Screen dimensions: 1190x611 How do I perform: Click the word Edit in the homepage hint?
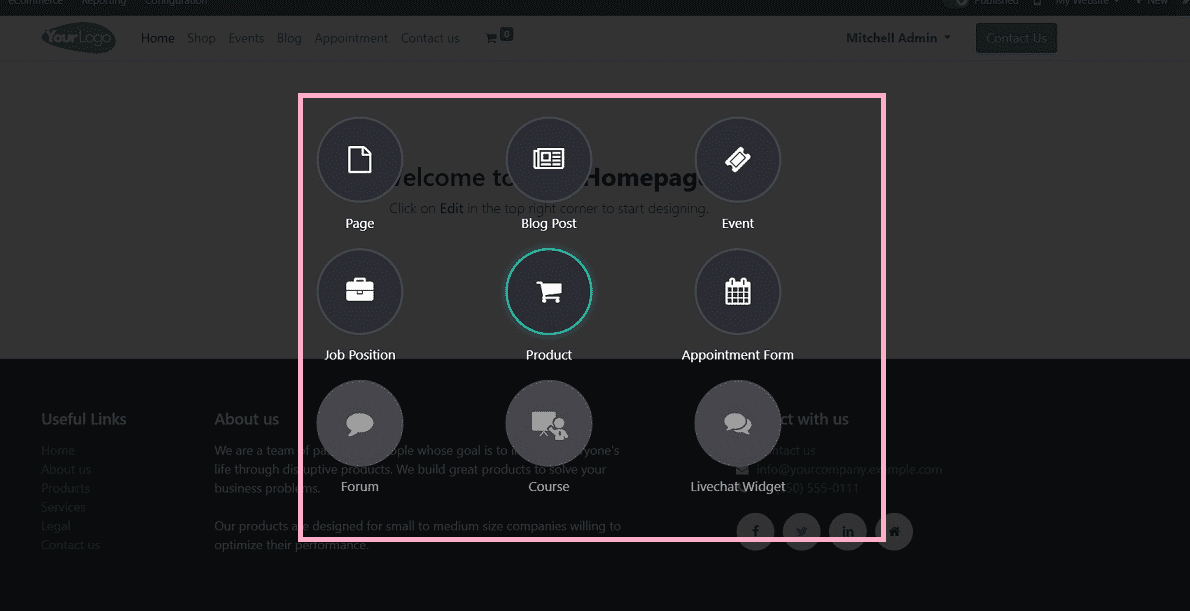tap(452, 208)
